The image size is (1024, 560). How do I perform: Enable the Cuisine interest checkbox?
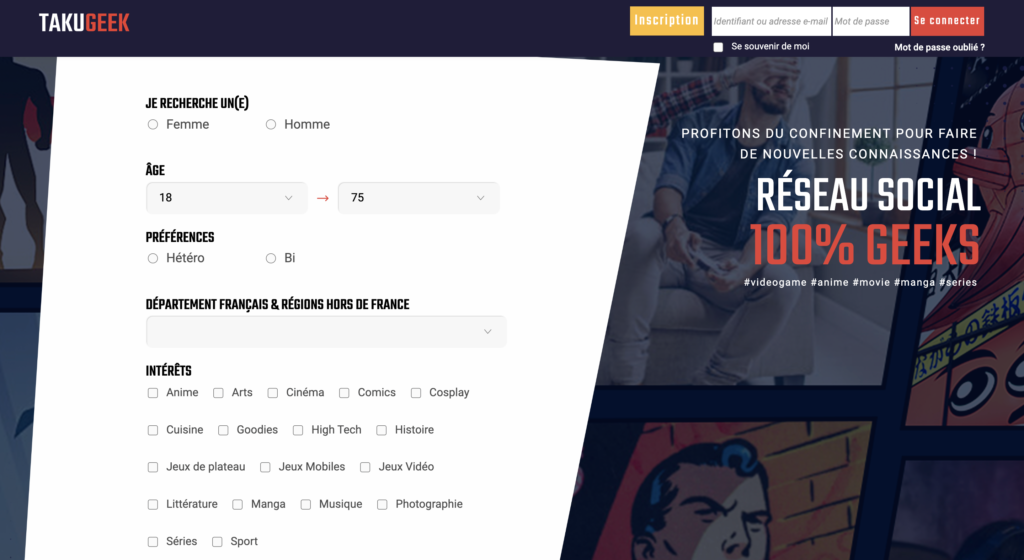point(153,430)
